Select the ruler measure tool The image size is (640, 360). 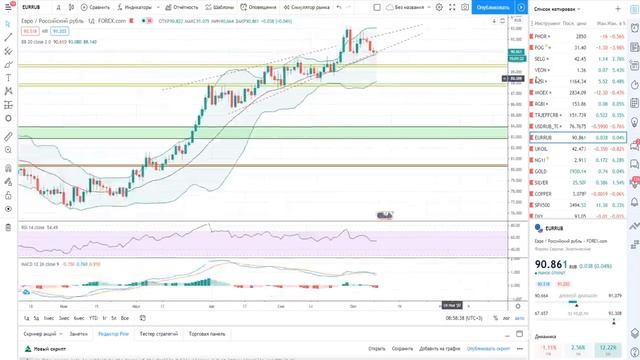pos(8,136)
